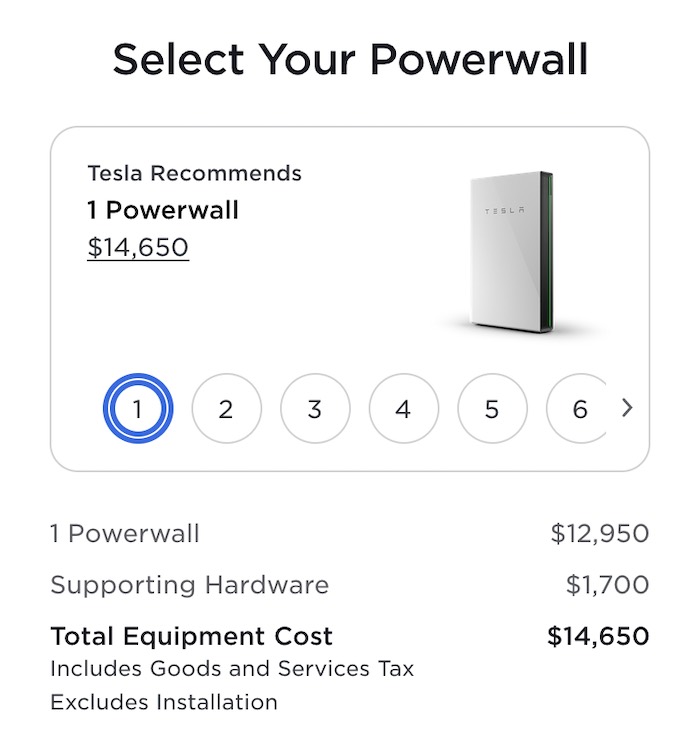700x730 pixels.
Task: Choose quantity 5 circle
Action: click(x=492, y=408)
